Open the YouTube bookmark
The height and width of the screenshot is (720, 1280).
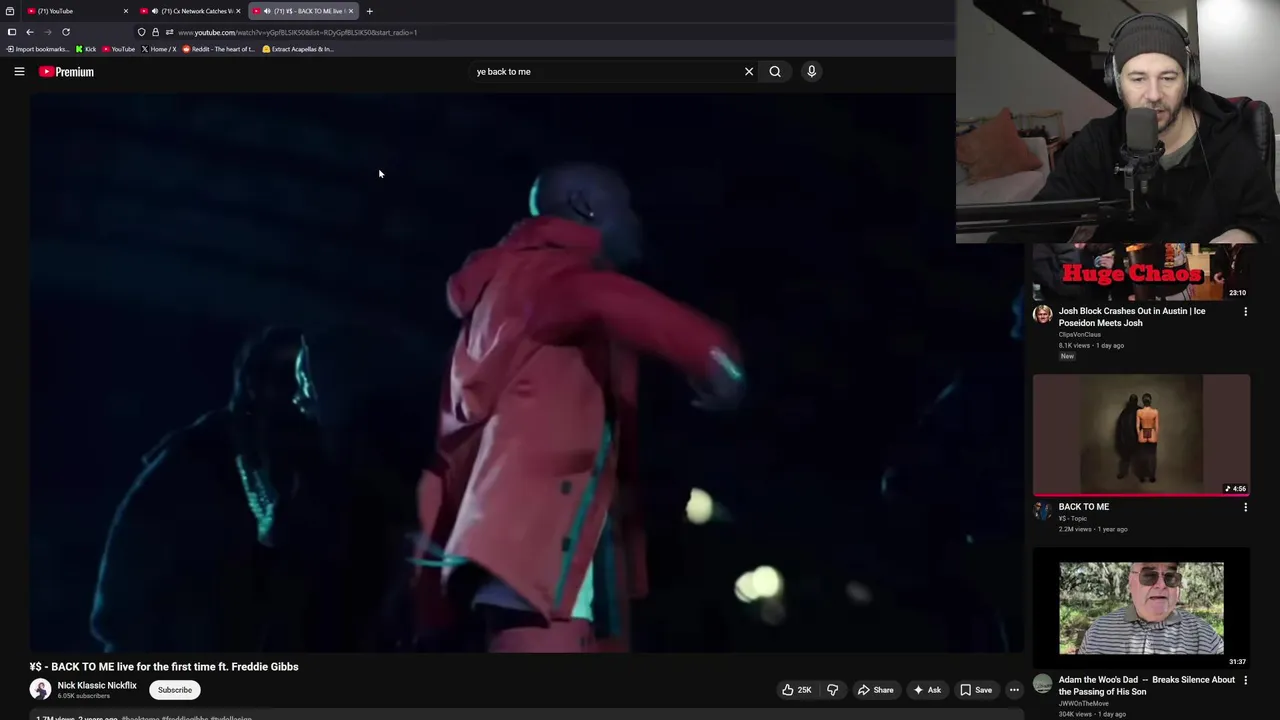(118, 49)
